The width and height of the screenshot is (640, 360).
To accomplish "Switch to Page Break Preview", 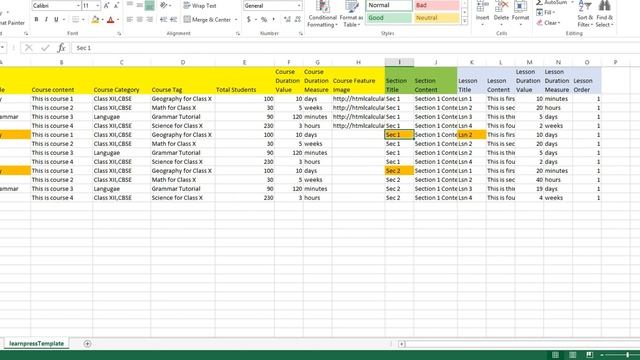I will (589, 355).
